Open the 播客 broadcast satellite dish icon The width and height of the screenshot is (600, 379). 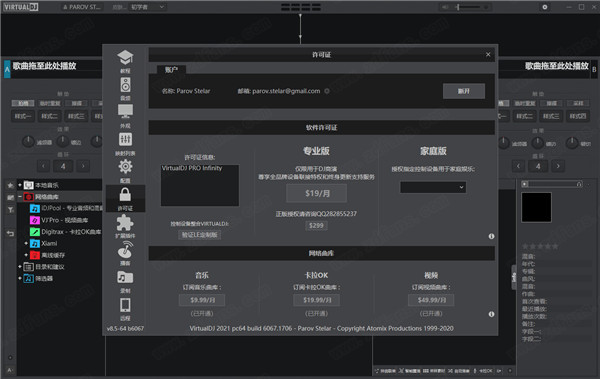pos(125,253)
